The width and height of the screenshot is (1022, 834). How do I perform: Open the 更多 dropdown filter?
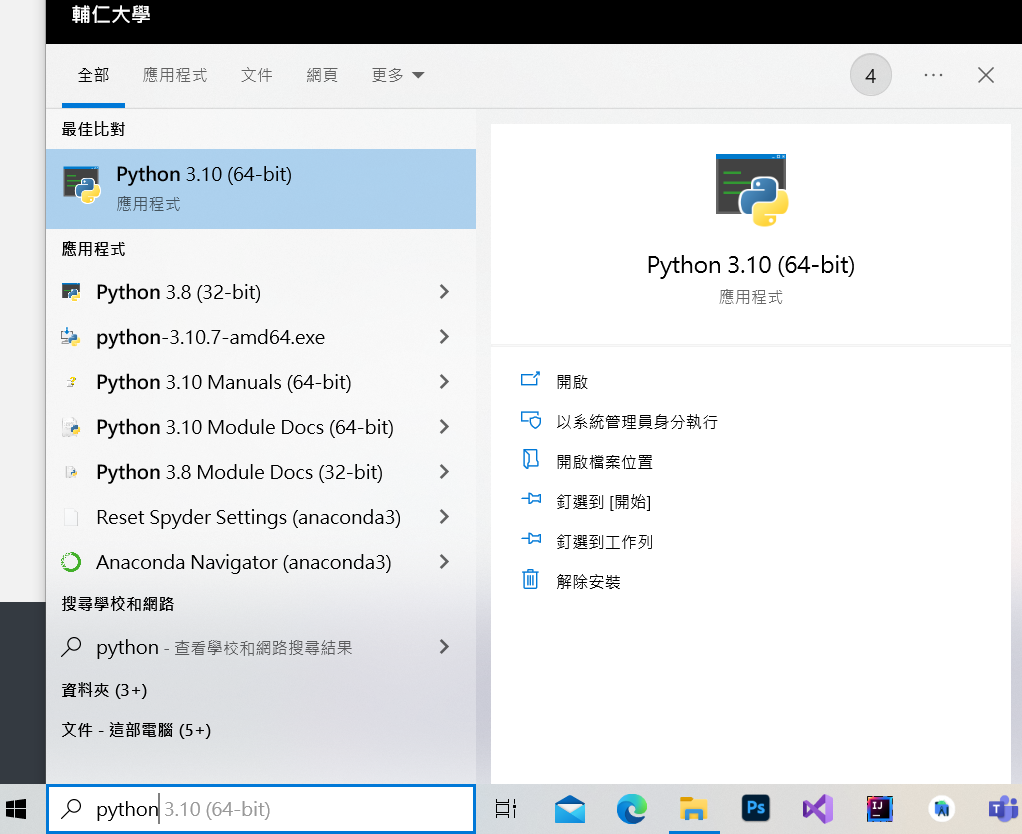tap(398, 76)
